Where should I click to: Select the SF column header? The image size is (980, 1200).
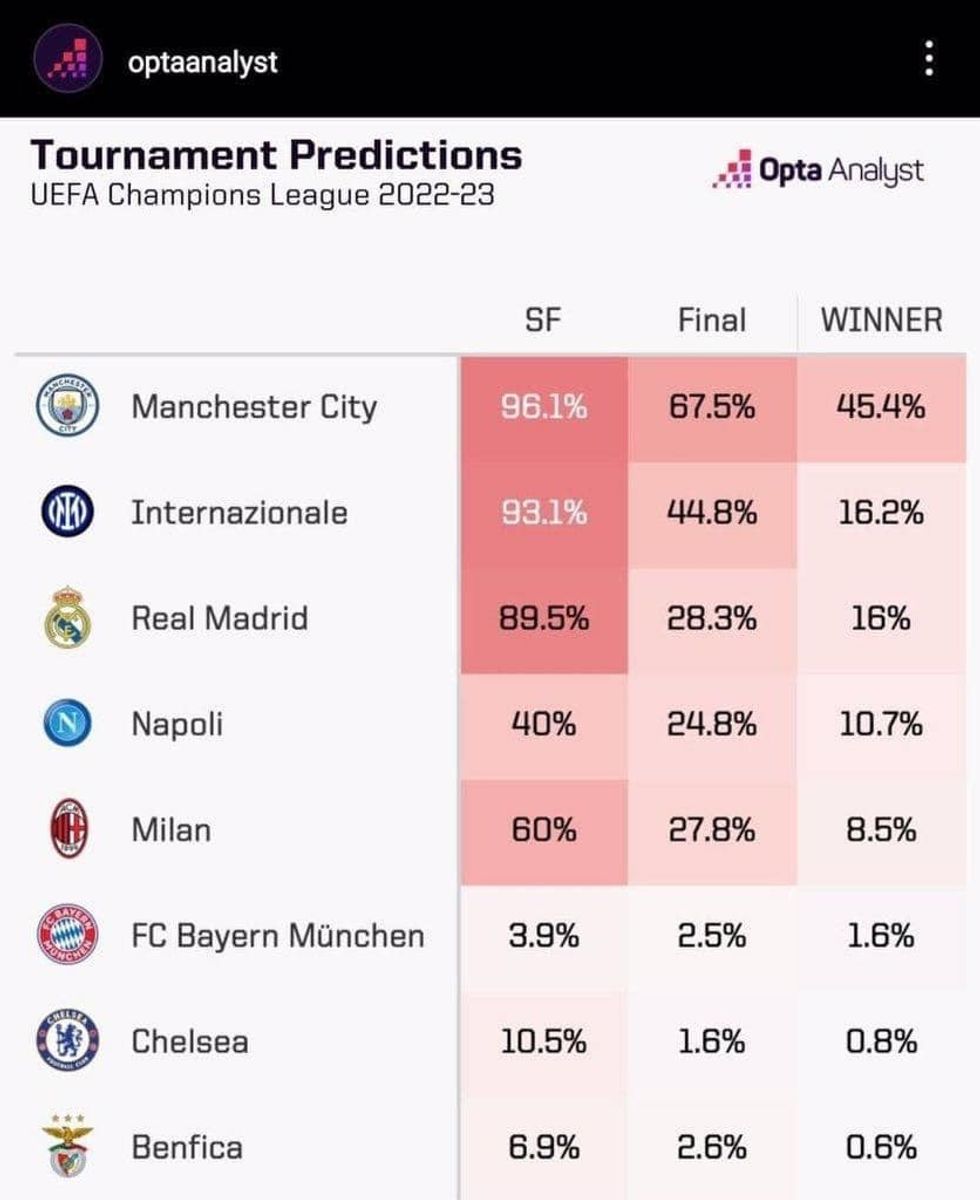[x=543, y=320]
